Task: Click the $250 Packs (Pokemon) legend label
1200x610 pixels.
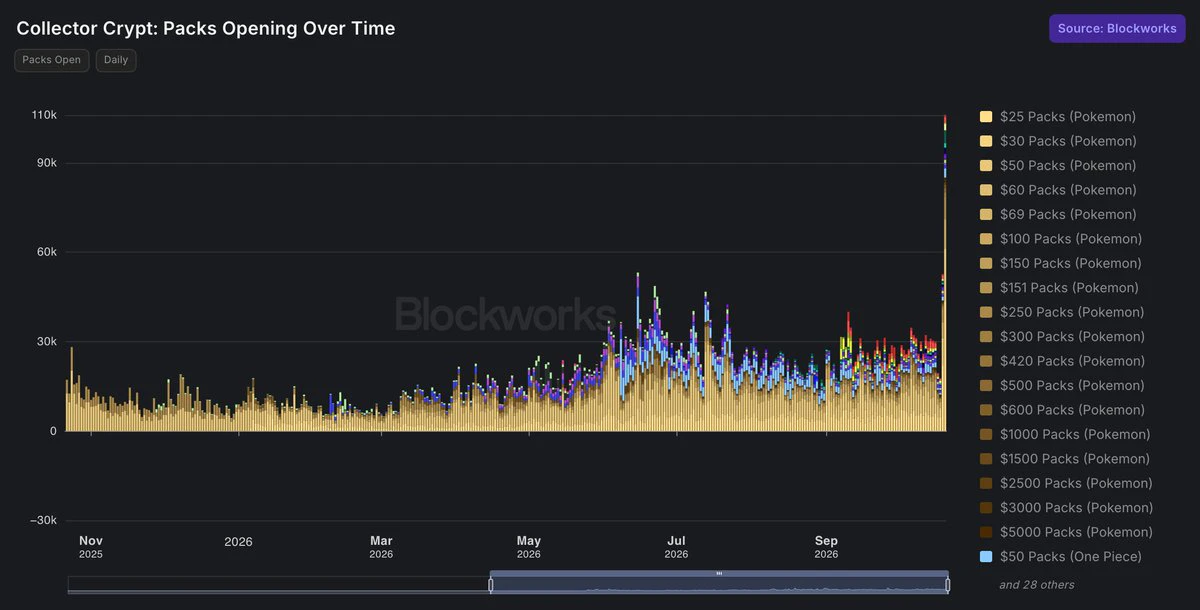Action: coord(1072,312)
